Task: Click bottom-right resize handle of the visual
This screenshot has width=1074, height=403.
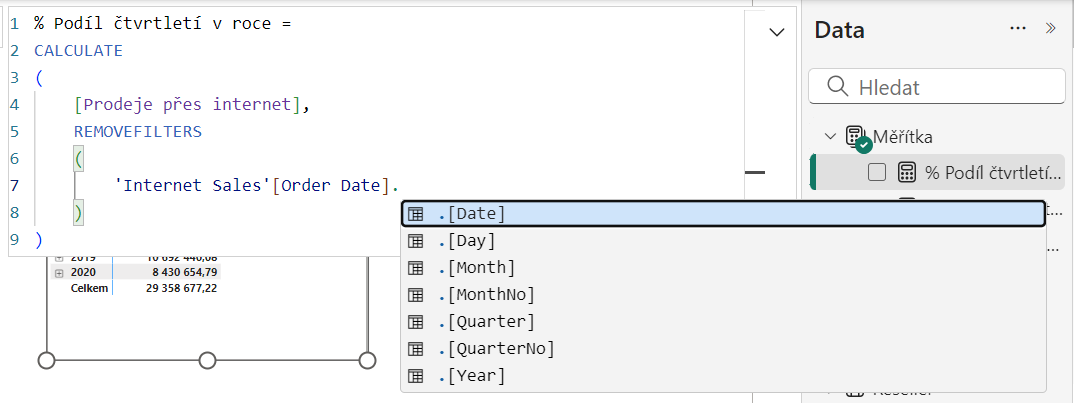Action: [x=367, y=360]
